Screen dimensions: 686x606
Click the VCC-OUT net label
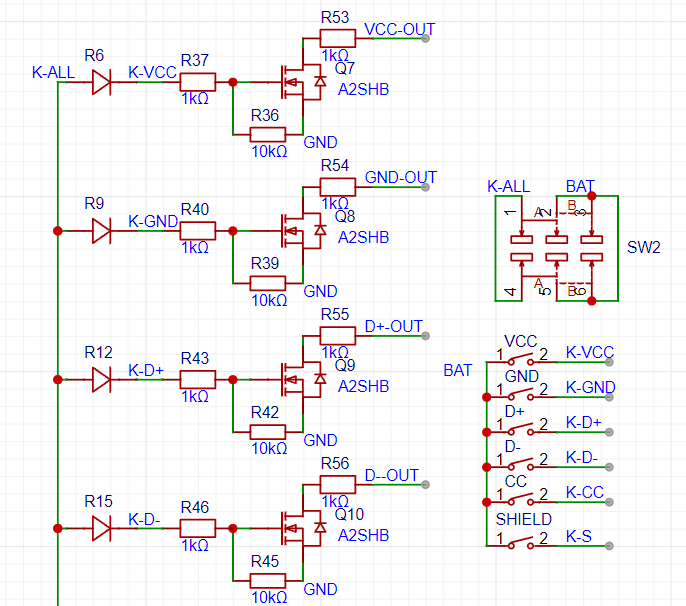399,29
